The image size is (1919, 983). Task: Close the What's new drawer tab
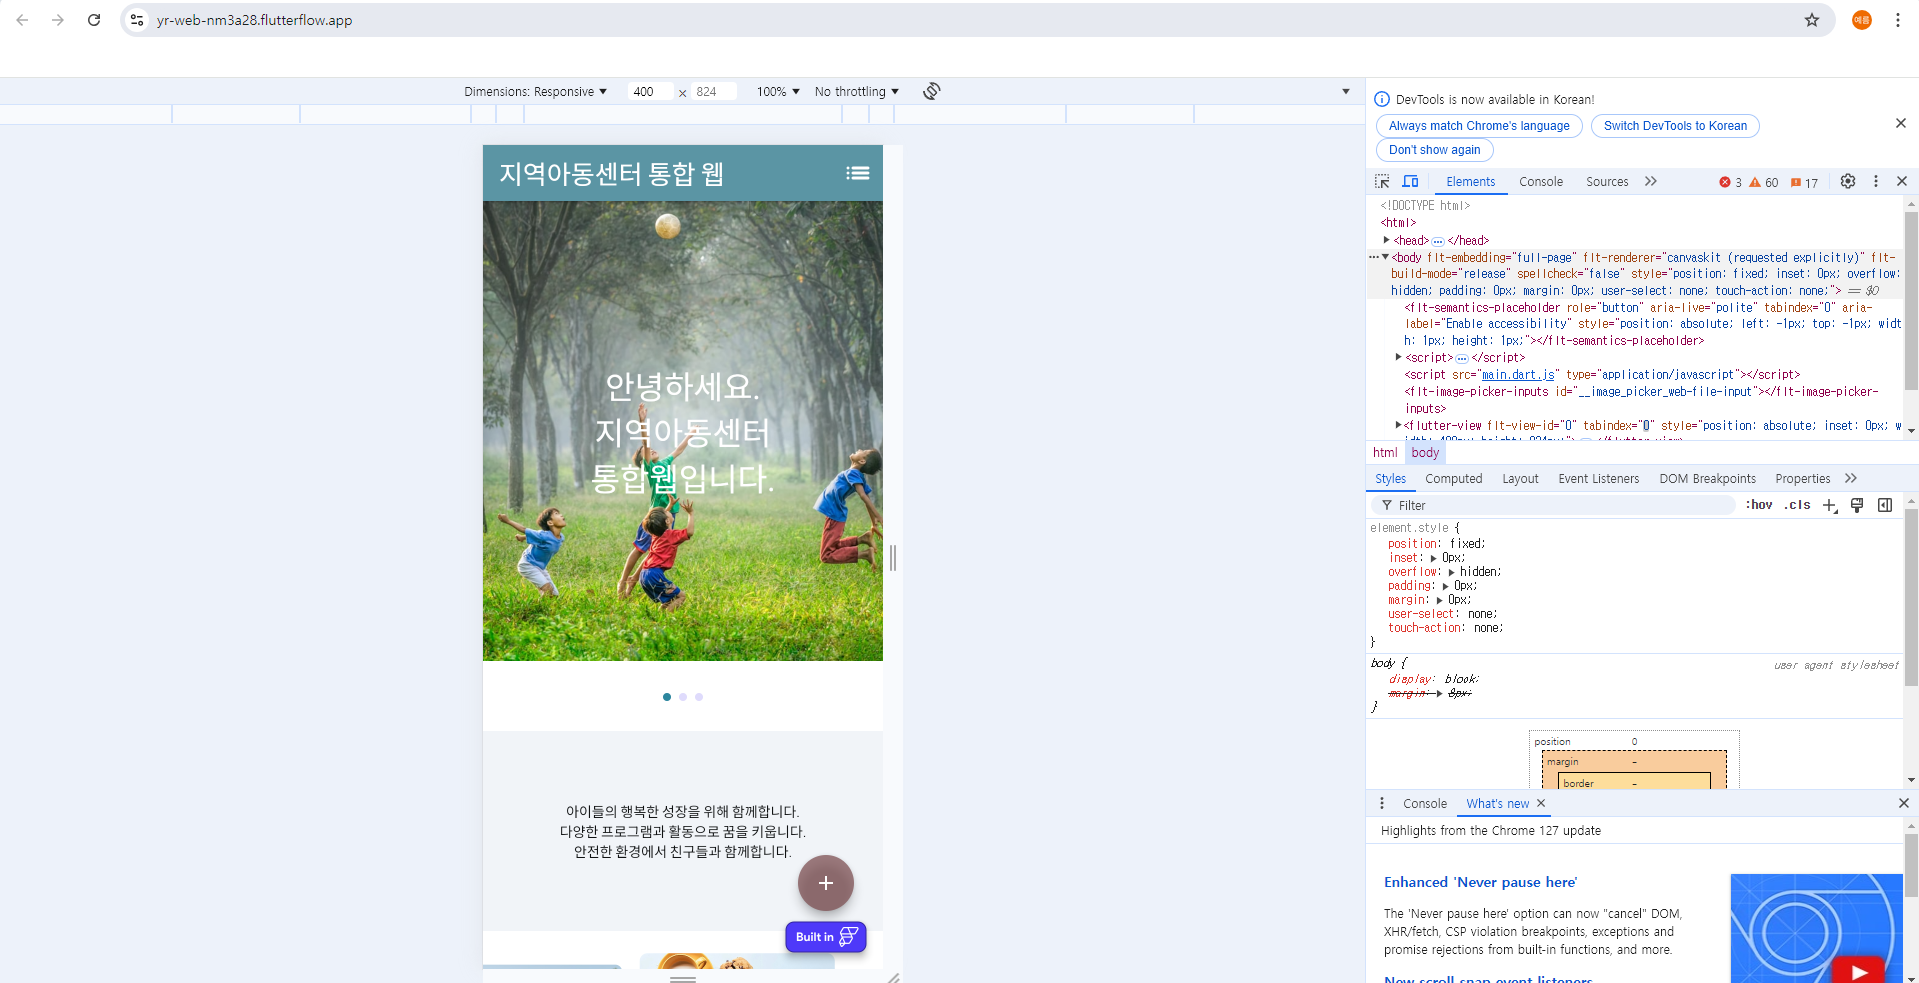[1541, 803]
